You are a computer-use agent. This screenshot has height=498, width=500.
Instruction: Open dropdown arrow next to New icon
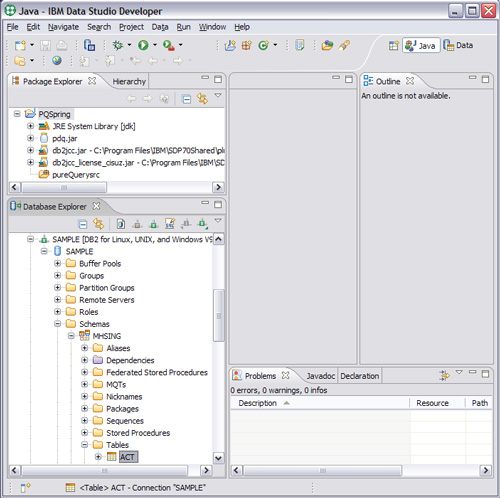[x=32, y=45]
